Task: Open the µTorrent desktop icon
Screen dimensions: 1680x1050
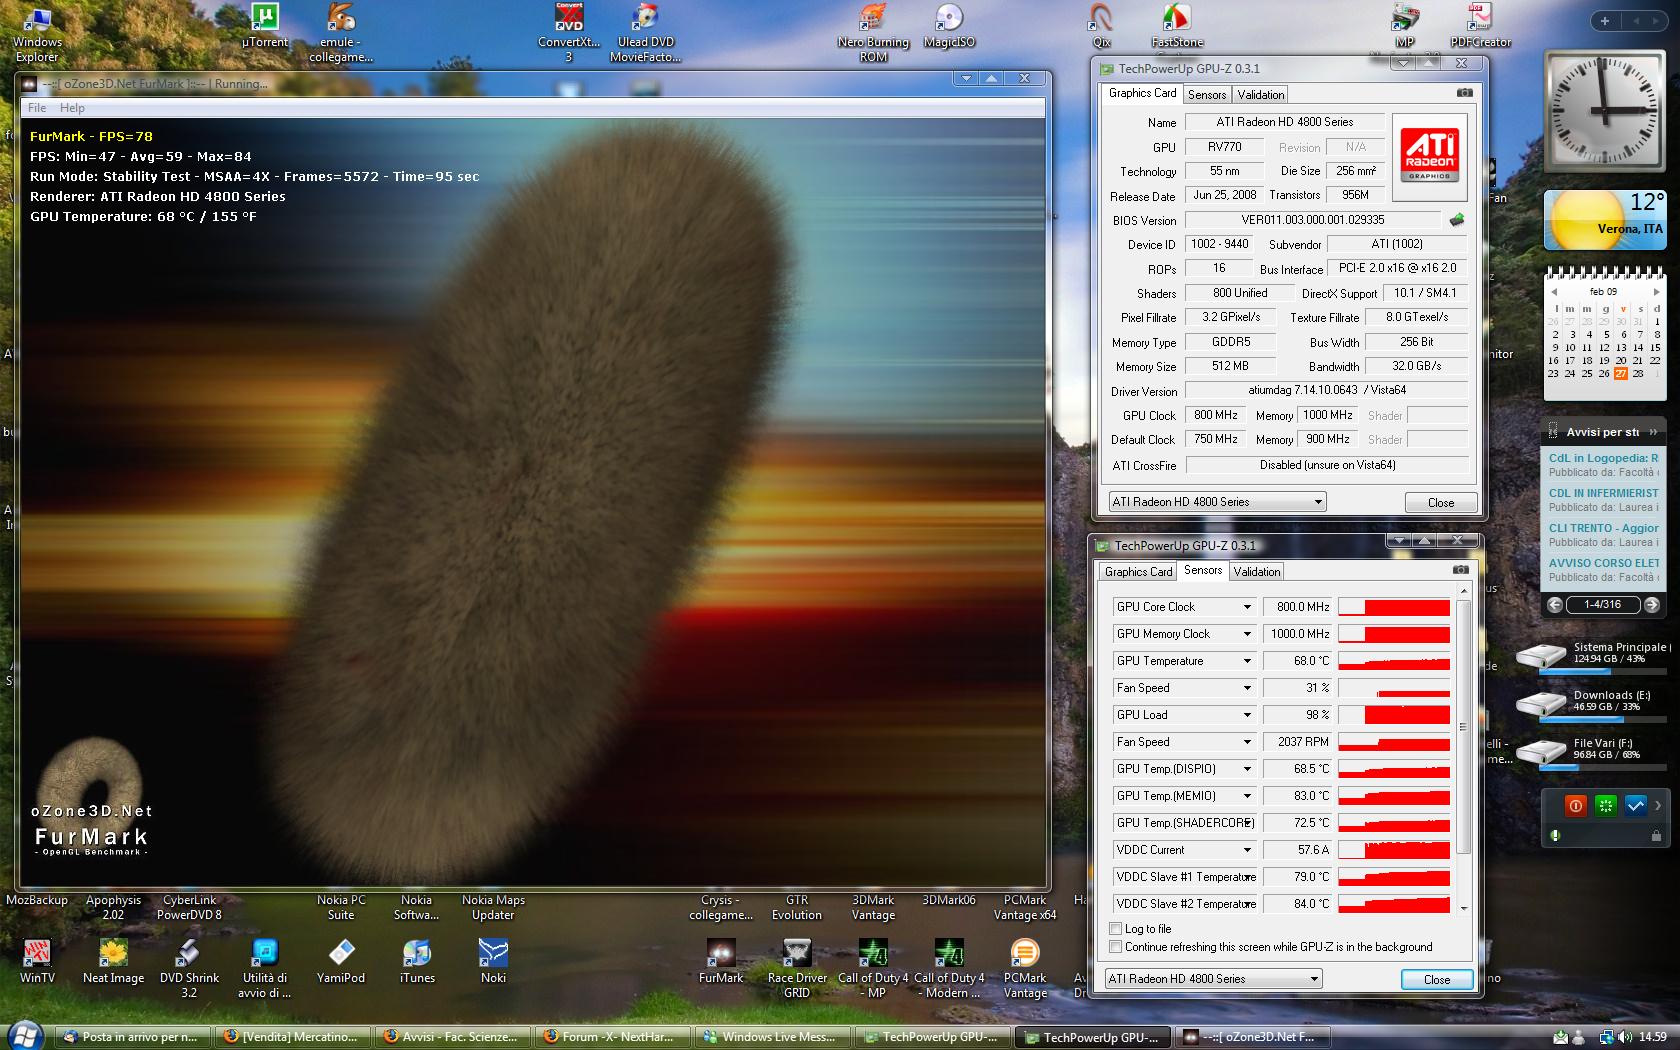Action: pyautogui.click(x=265, y=25)
